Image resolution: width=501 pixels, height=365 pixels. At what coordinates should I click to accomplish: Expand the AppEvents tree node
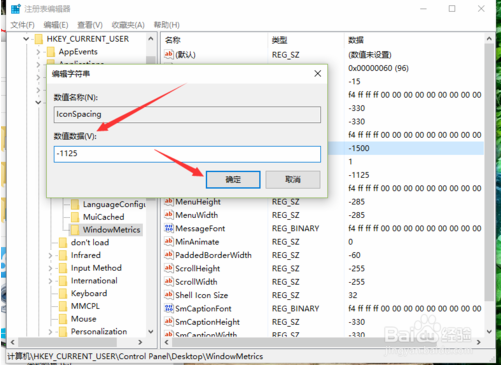pos(38,52)
